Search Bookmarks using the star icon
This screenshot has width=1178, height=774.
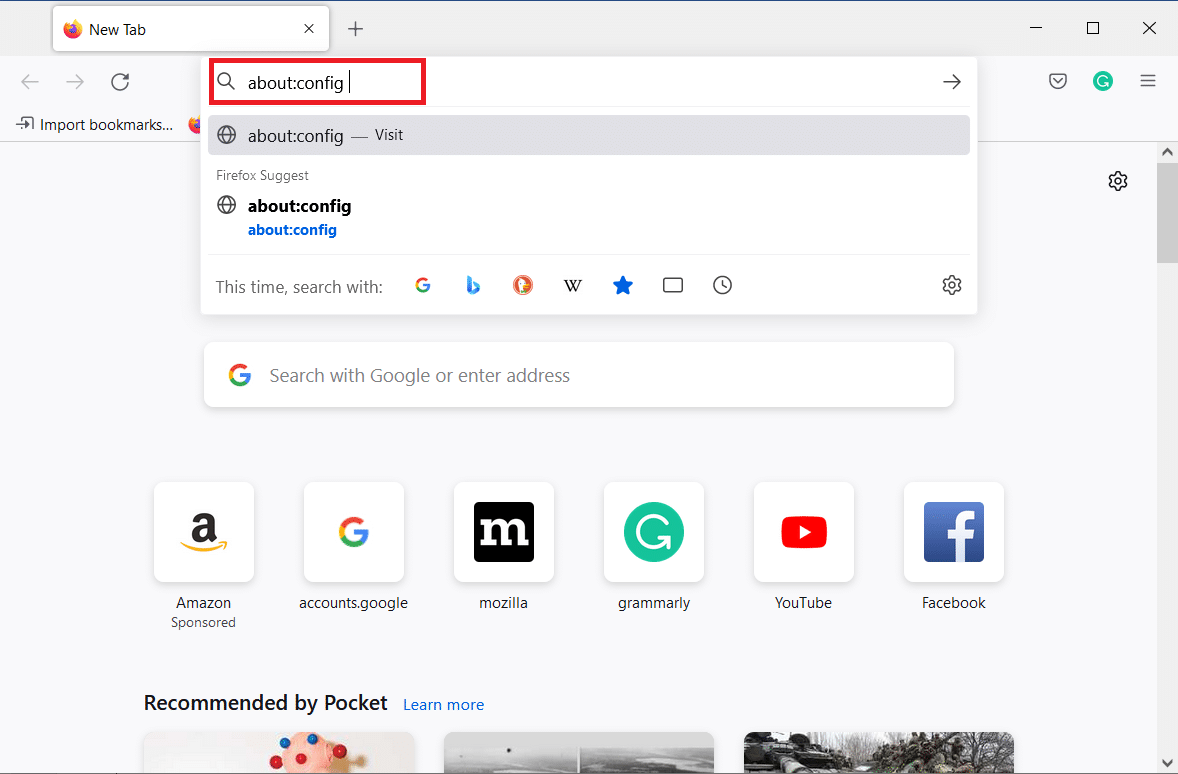623,286
